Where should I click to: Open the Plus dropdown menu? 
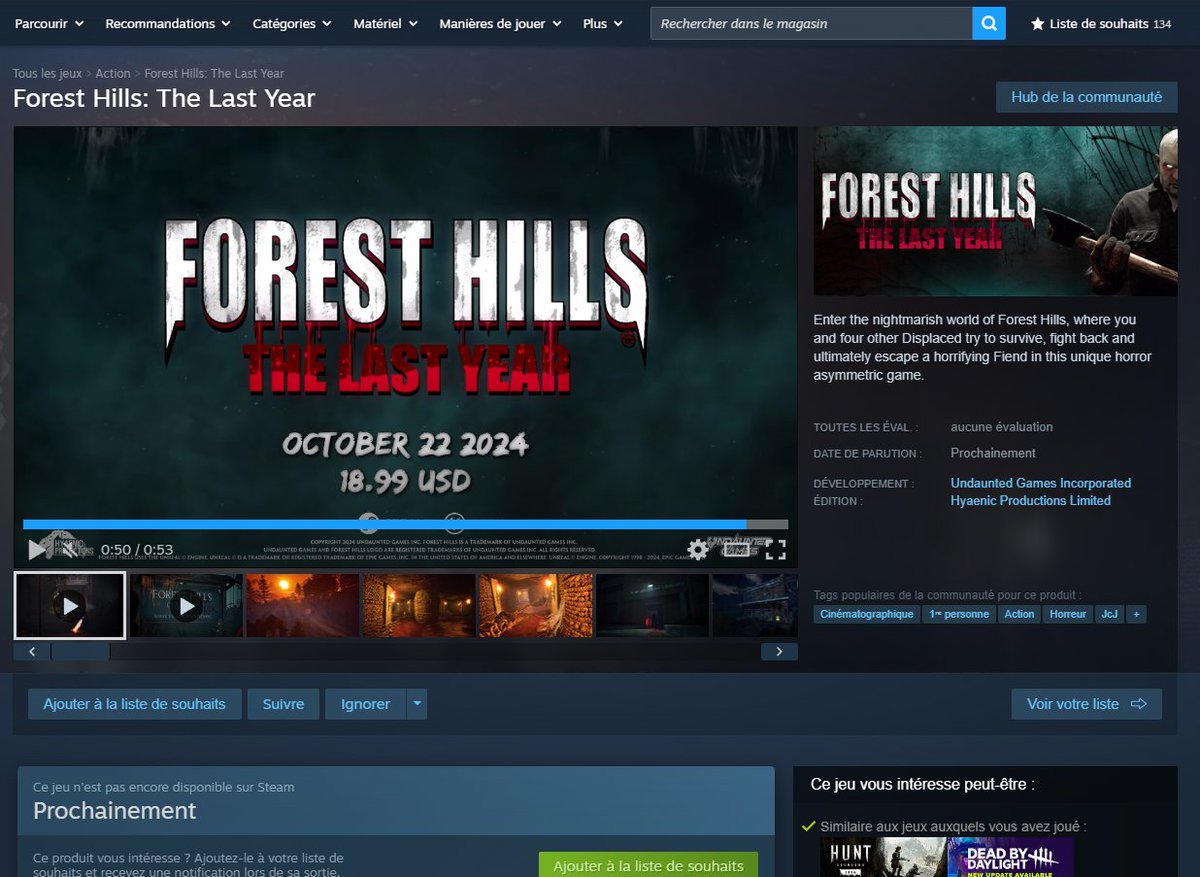603,23
